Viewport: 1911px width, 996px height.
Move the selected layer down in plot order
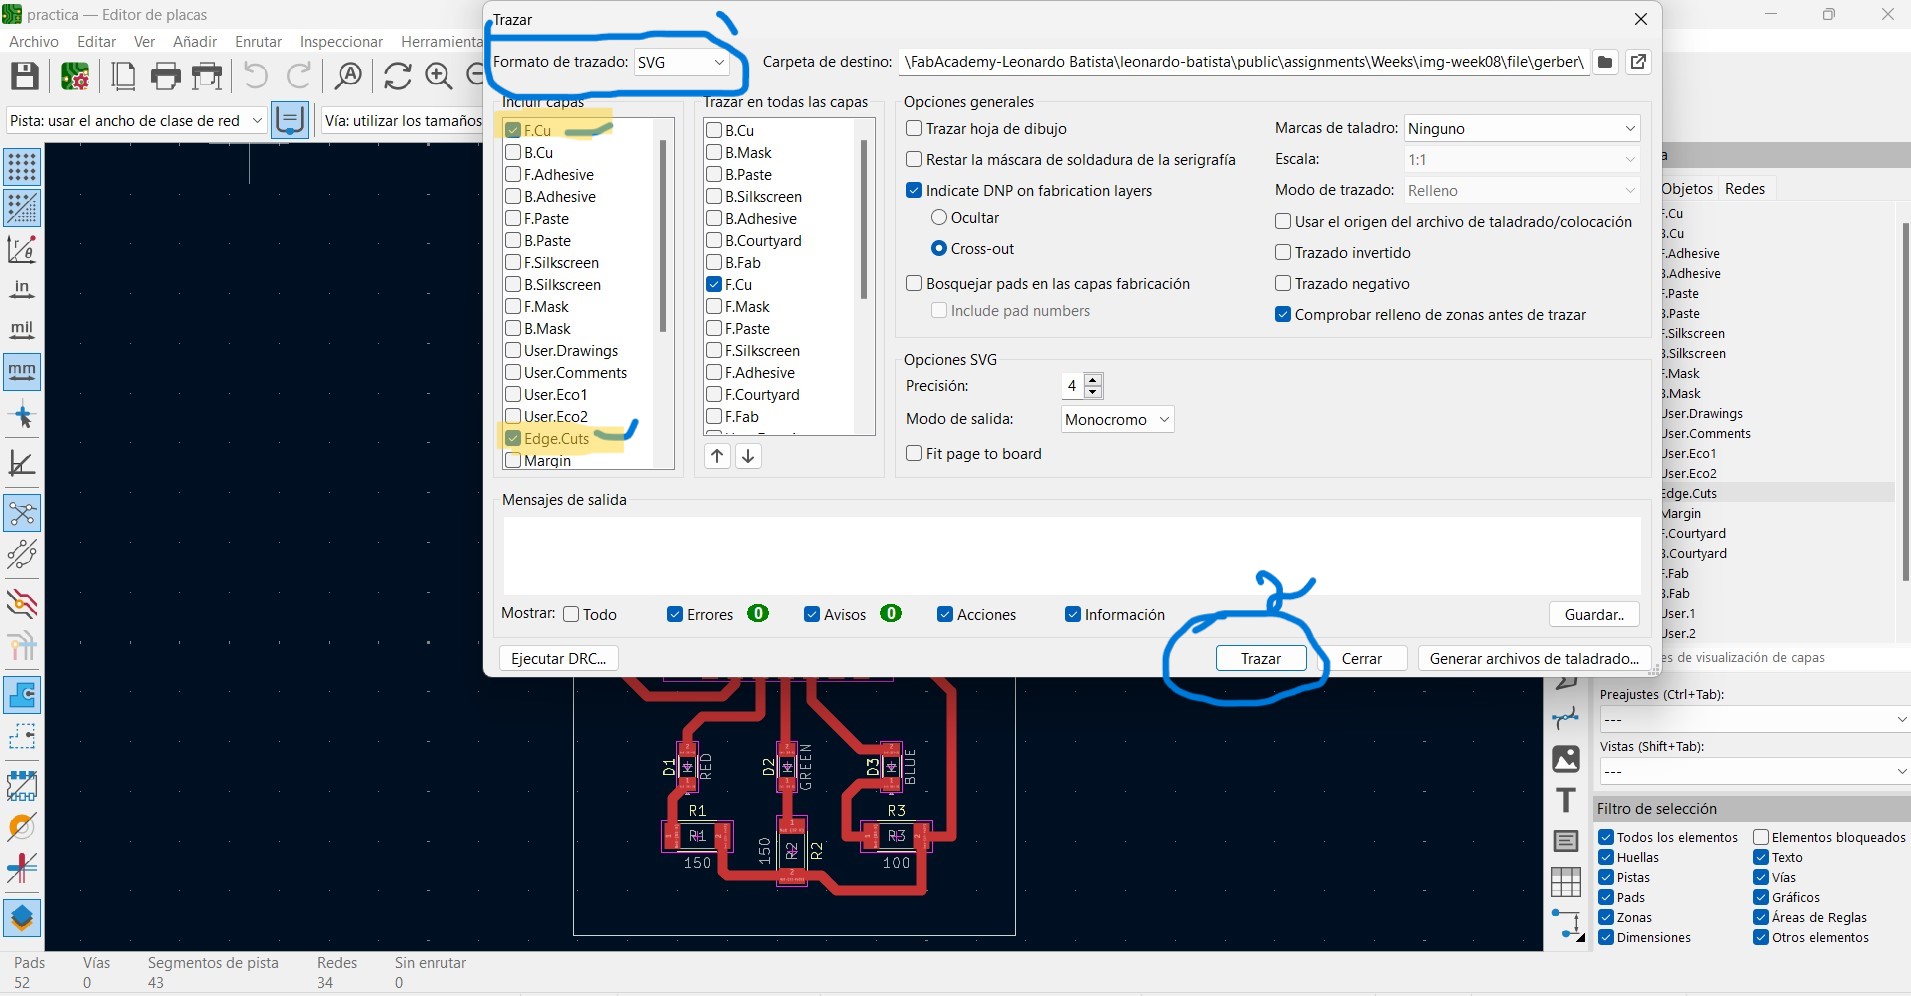(748, 456)
